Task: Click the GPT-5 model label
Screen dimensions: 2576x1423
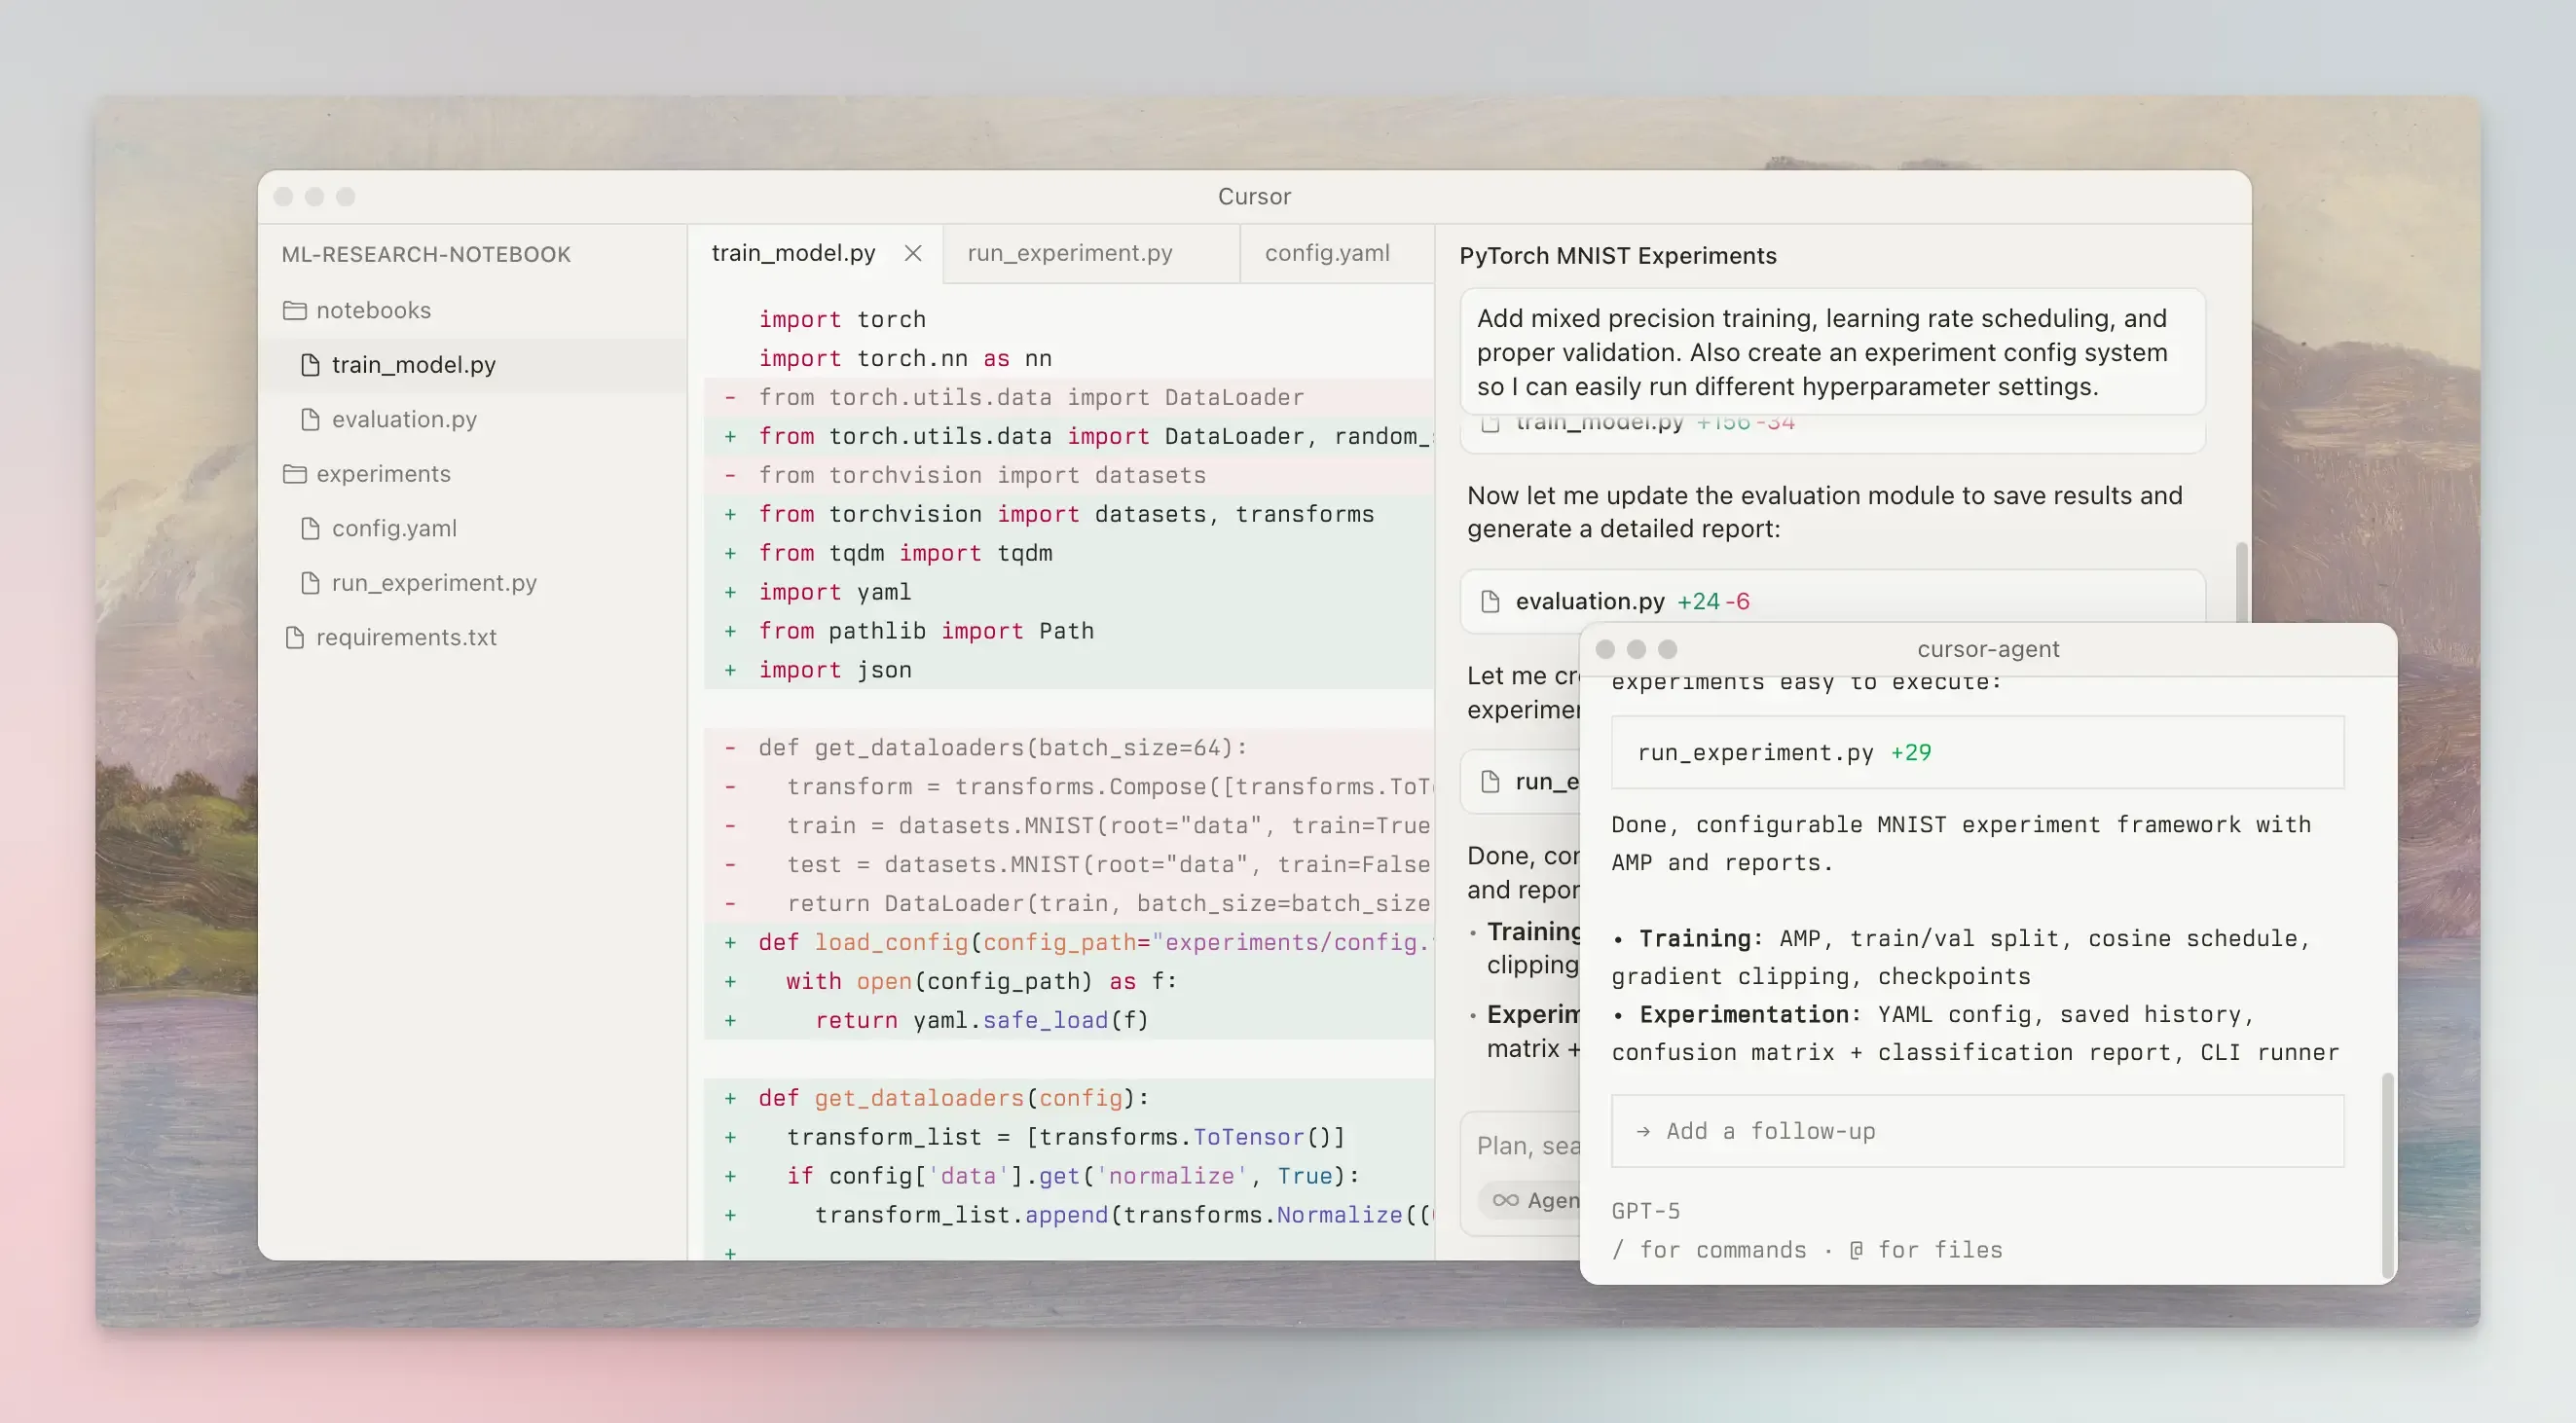Action: [1645, 1211]
